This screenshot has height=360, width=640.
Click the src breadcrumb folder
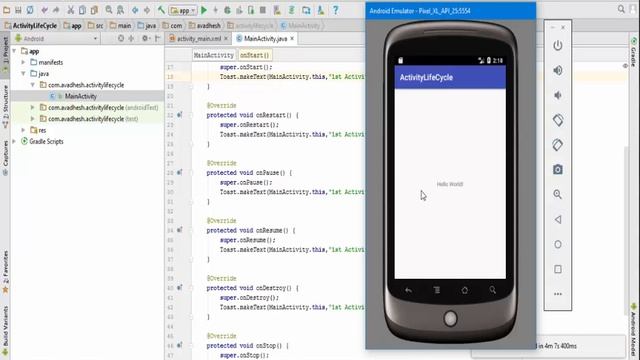(x=96, y=25)
